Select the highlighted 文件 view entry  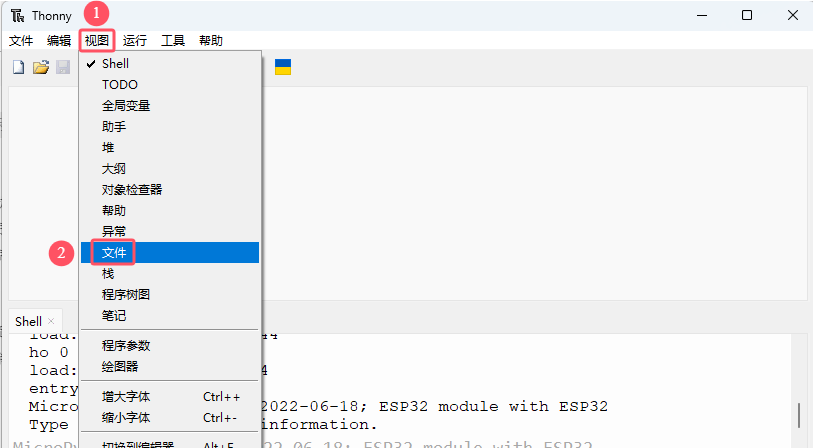[x=170, y=253]
